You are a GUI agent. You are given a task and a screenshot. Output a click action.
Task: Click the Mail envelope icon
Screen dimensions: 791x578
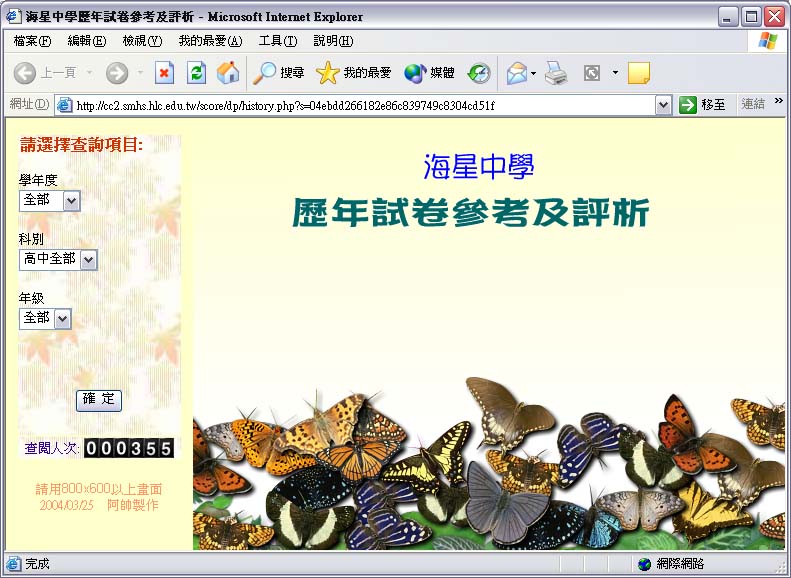tap(516, 73)
